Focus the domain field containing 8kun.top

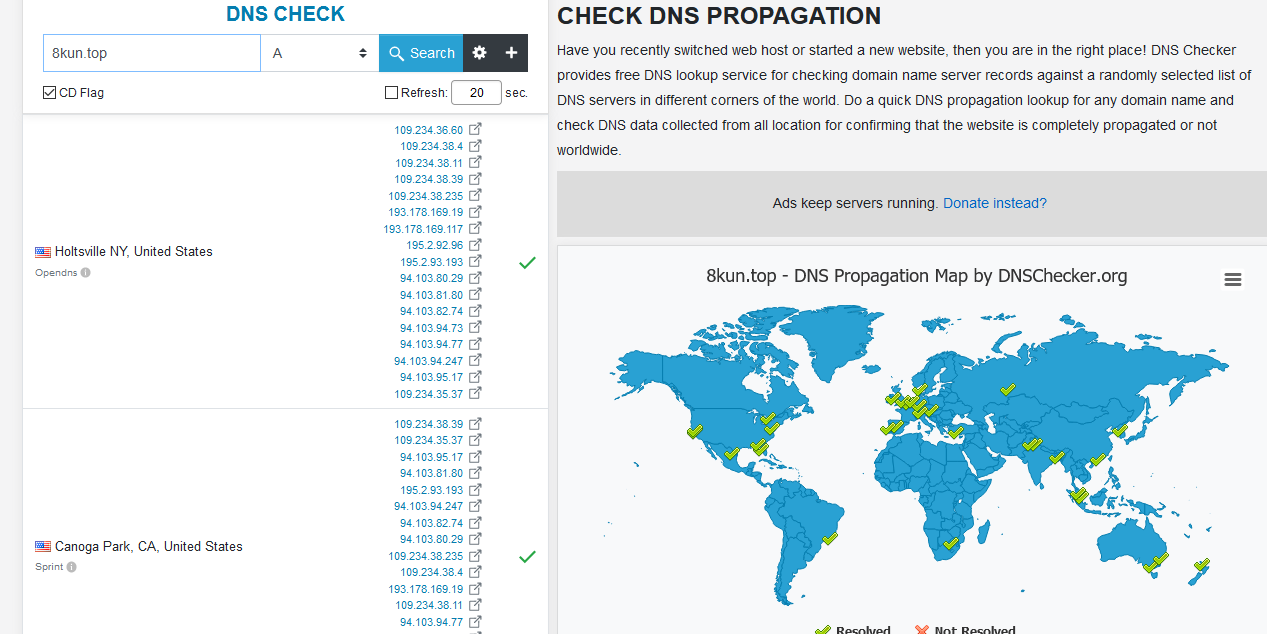coord(152,53)
